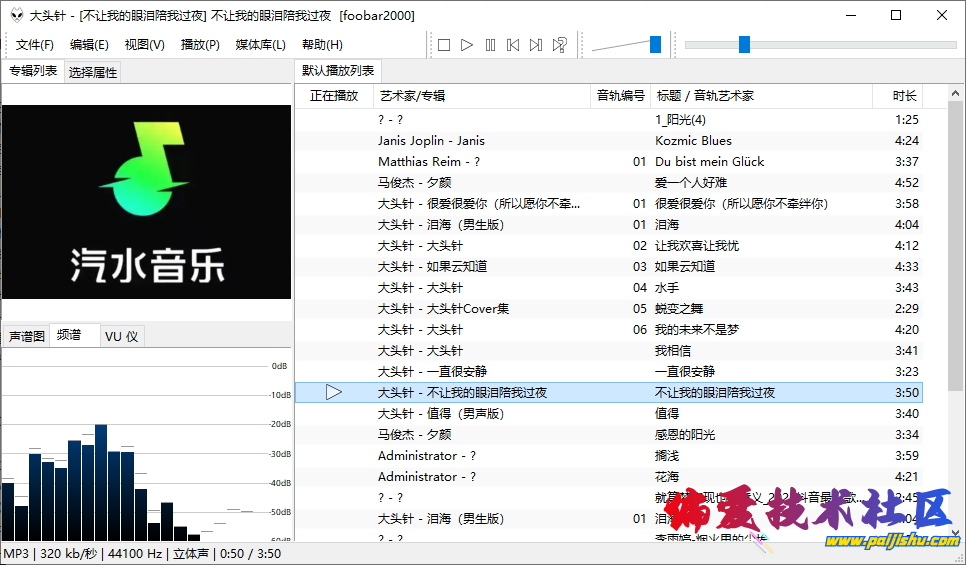Sort by the 时长 column header

click(898, 96)
